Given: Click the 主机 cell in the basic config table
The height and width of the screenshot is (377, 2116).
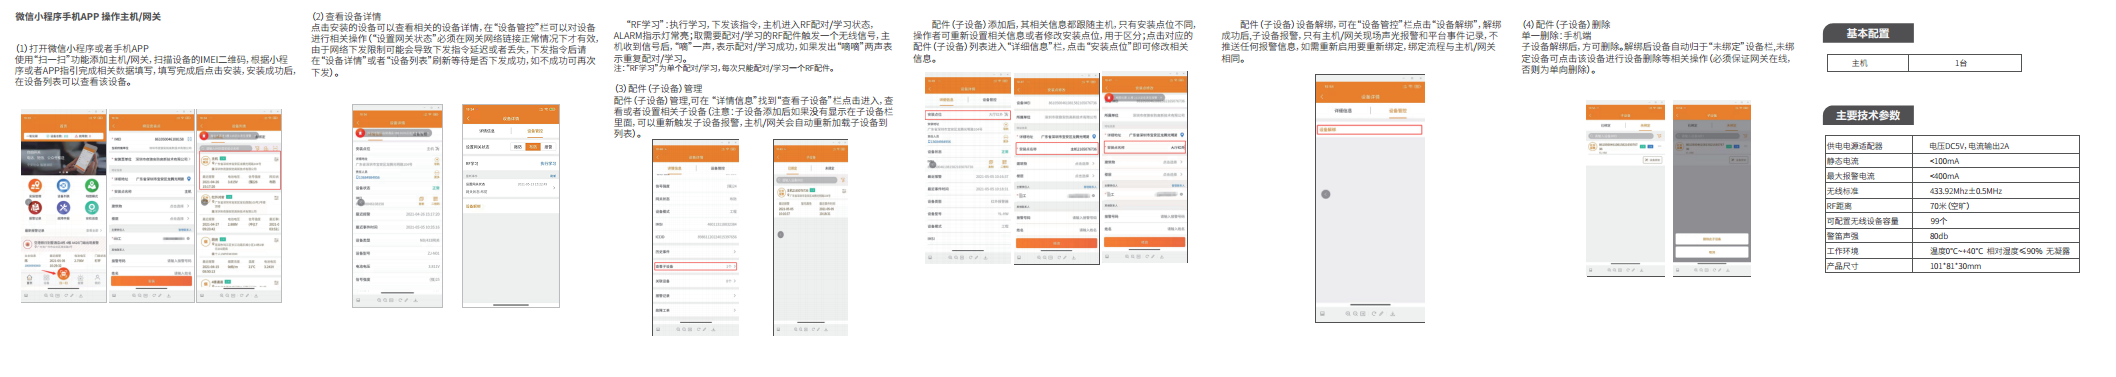Looking at the screenshot, I should [x=1868, y=63].
